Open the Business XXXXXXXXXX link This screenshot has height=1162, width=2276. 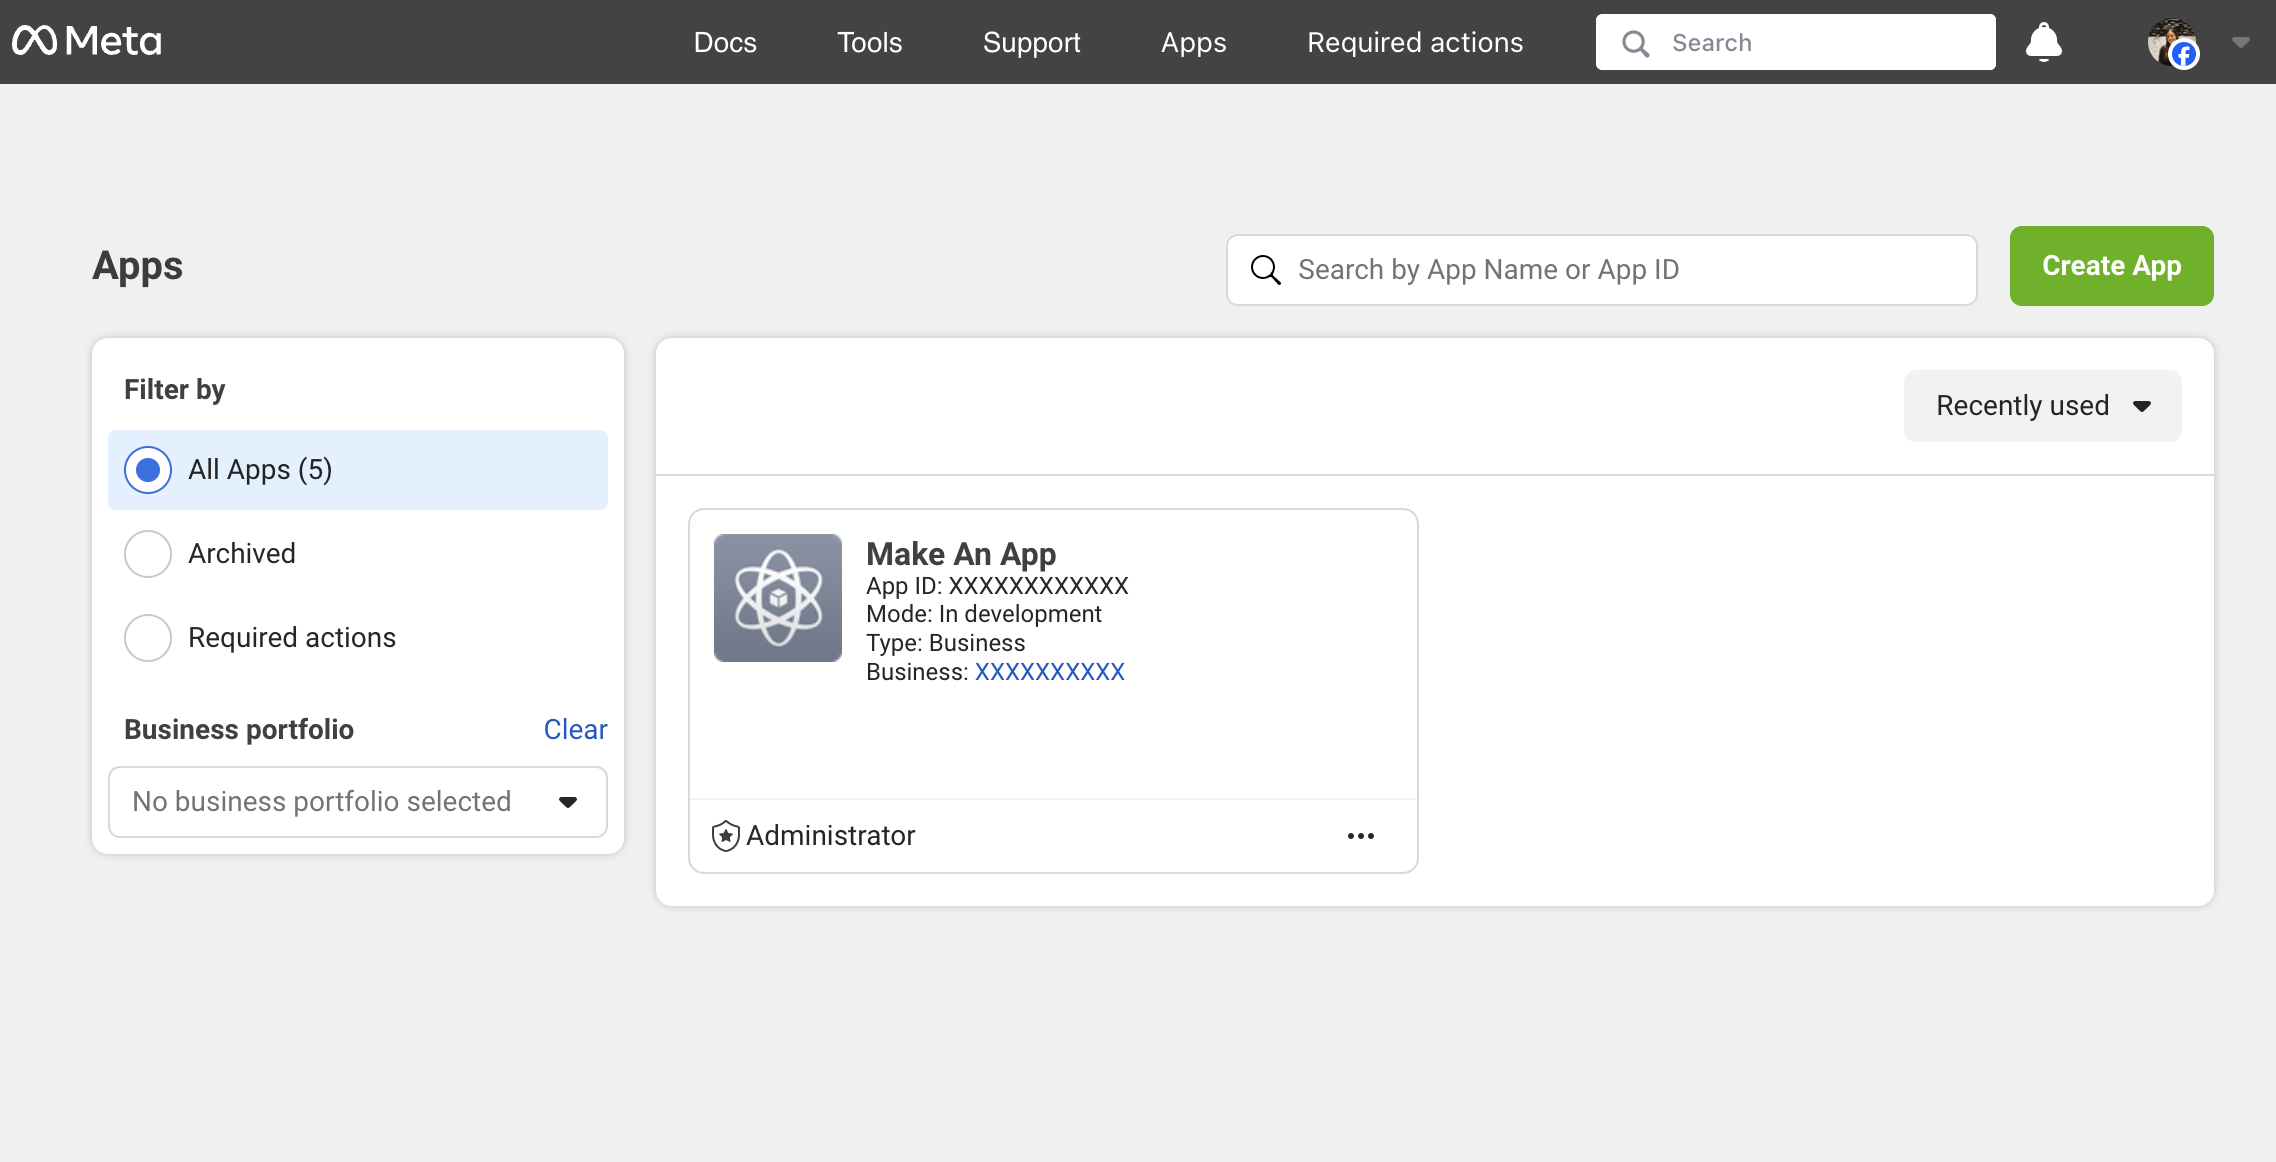1050,672
